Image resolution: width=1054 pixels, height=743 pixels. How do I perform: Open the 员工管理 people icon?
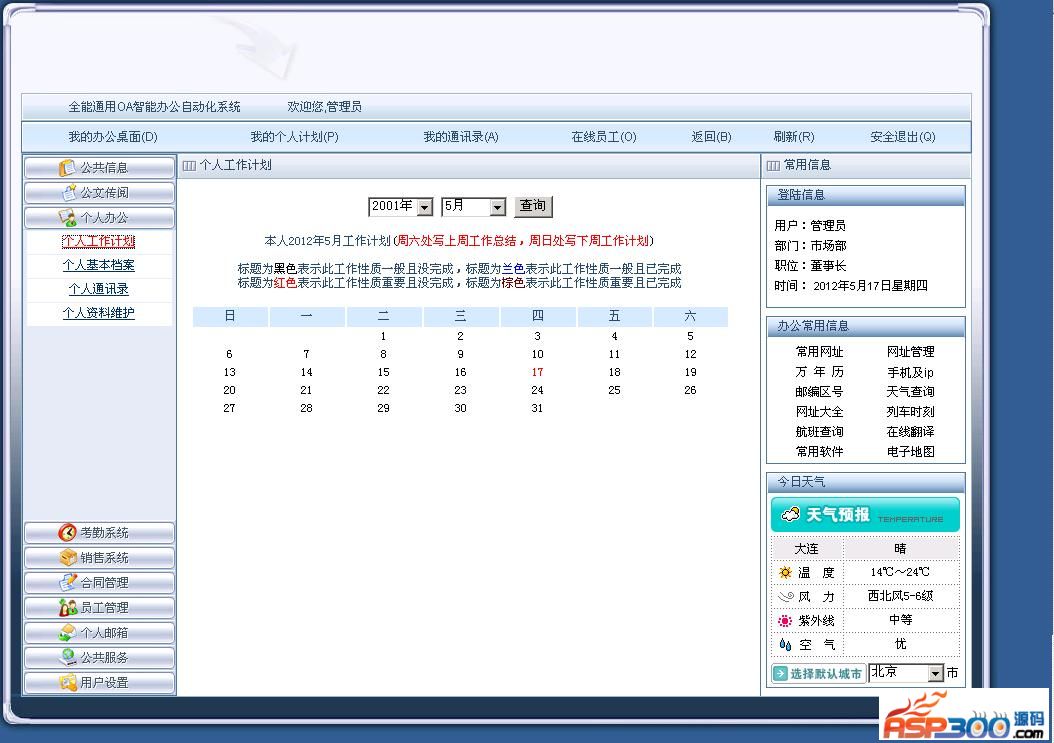pyautogui.click(x=68, y=608)
